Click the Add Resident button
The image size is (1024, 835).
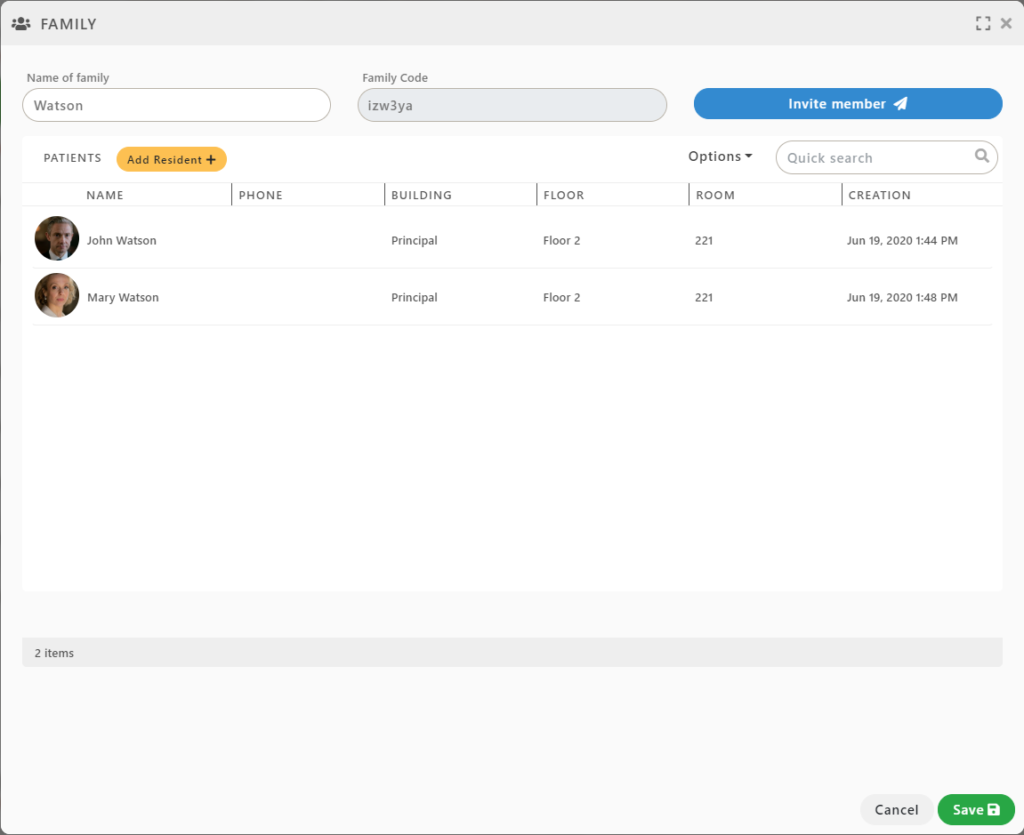[x=171, y=160]
